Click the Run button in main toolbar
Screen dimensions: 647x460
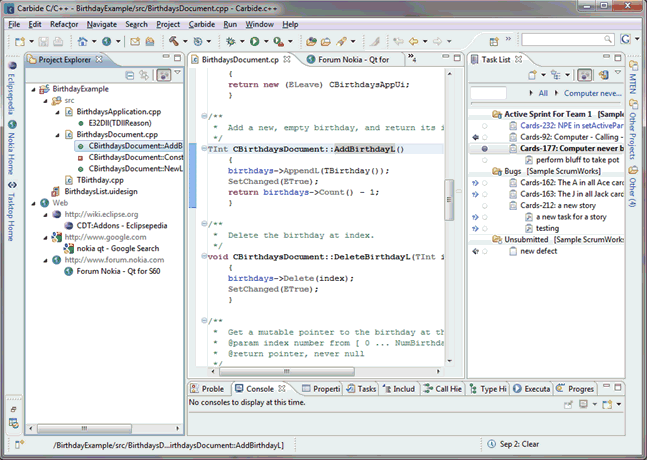click(255, 41)
